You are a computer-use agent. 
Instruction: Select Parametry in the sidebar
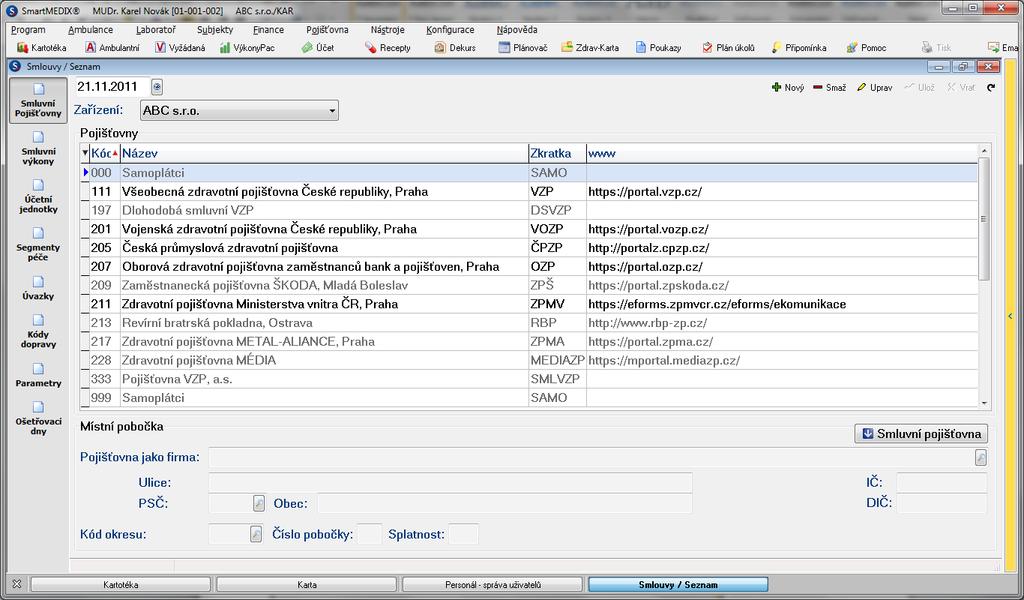(39, 375)
